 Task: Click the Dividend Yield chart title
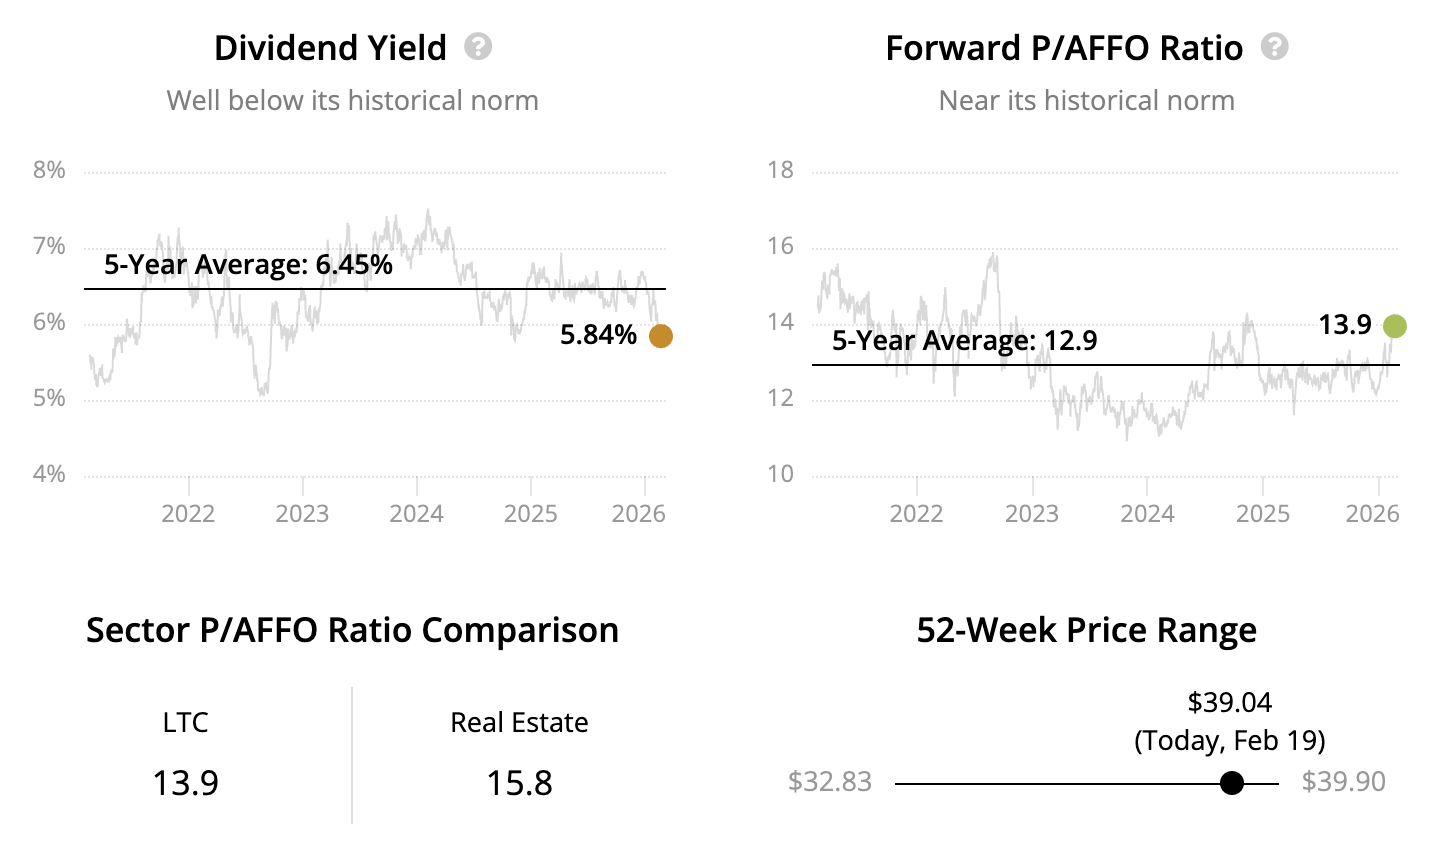tap(330, 48)
